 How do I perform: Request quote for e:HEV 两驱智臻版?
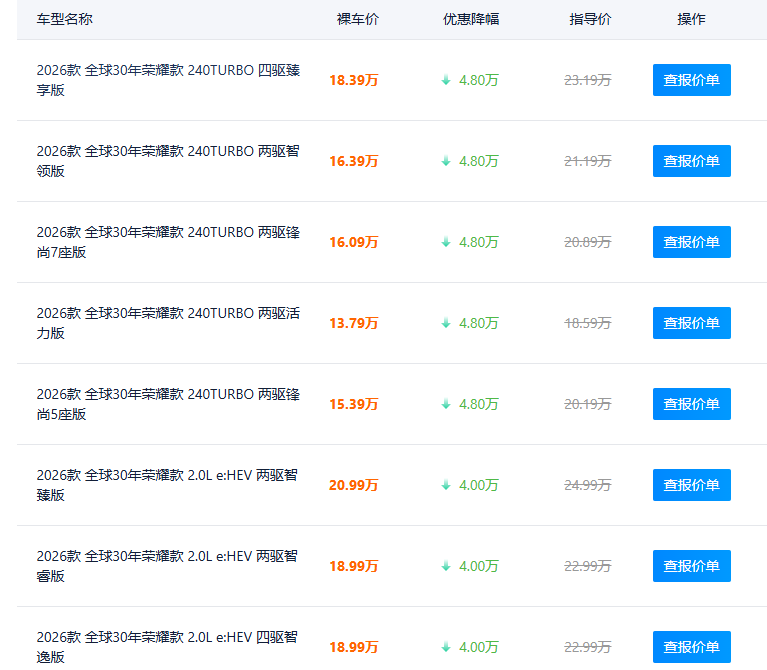pyautogui.click(x=691, y=485)
